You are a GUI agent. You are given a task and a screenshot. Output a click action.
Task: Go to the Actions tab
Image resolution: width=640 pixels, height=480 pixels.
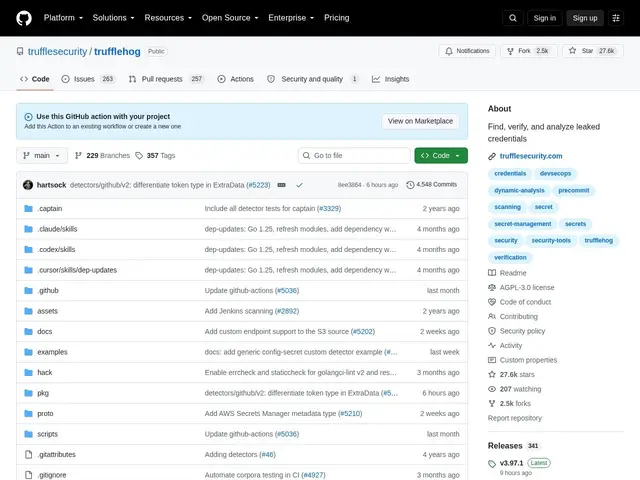click(x=236, y=79)
